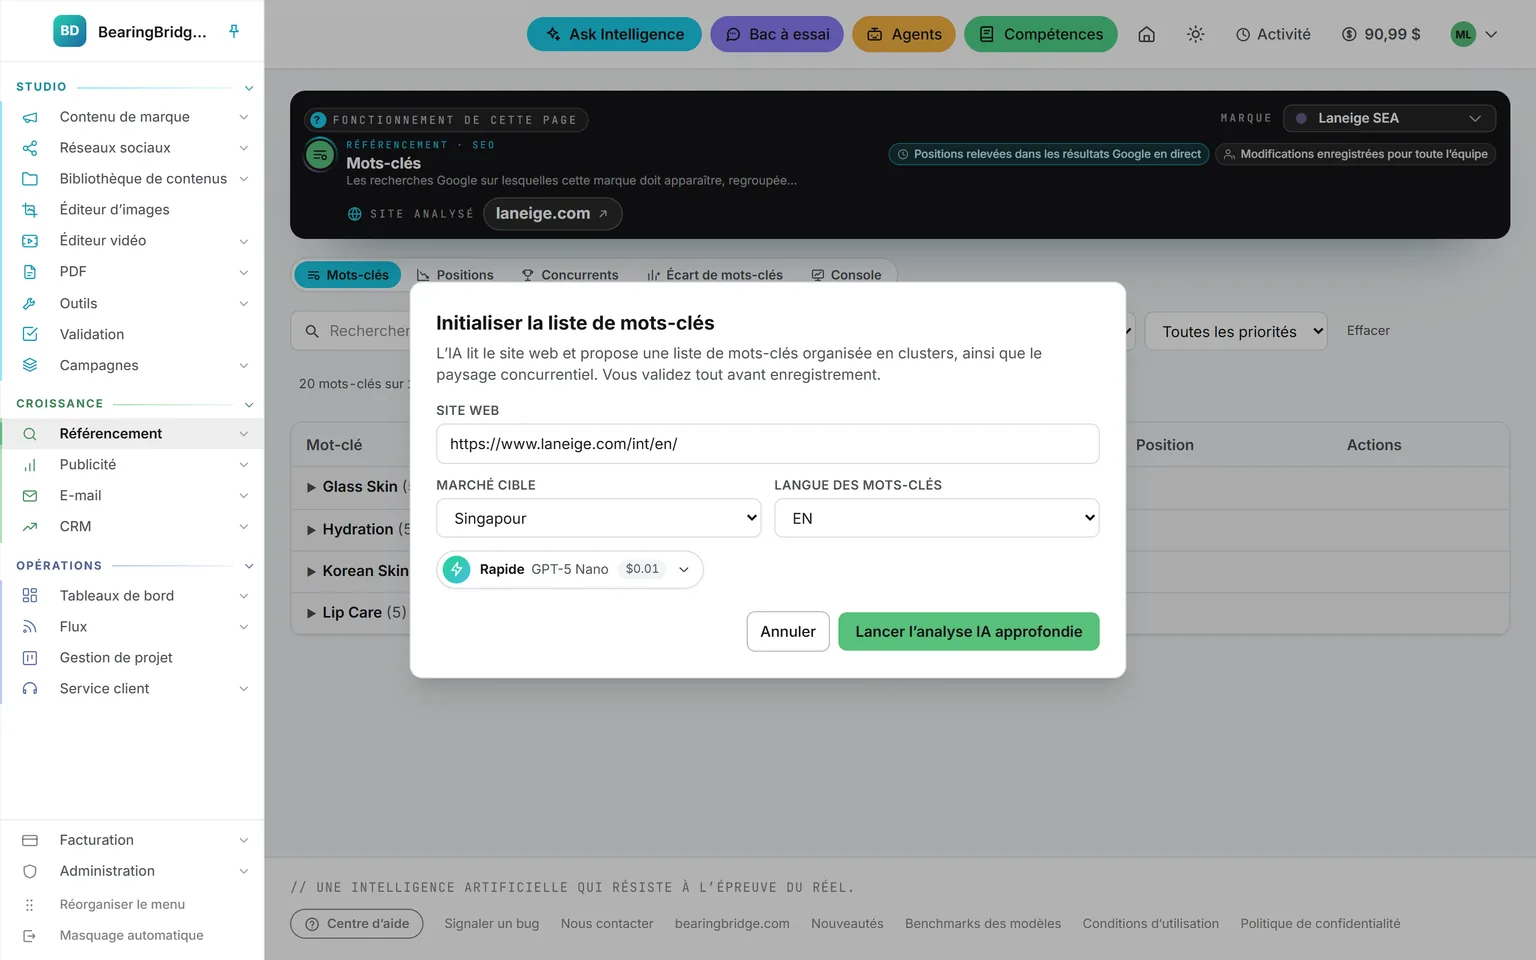This screenshot has width=1536, height=960.
Task: Open the Laneige SEA brand dropdown
Action: [x=1389, y=118]
